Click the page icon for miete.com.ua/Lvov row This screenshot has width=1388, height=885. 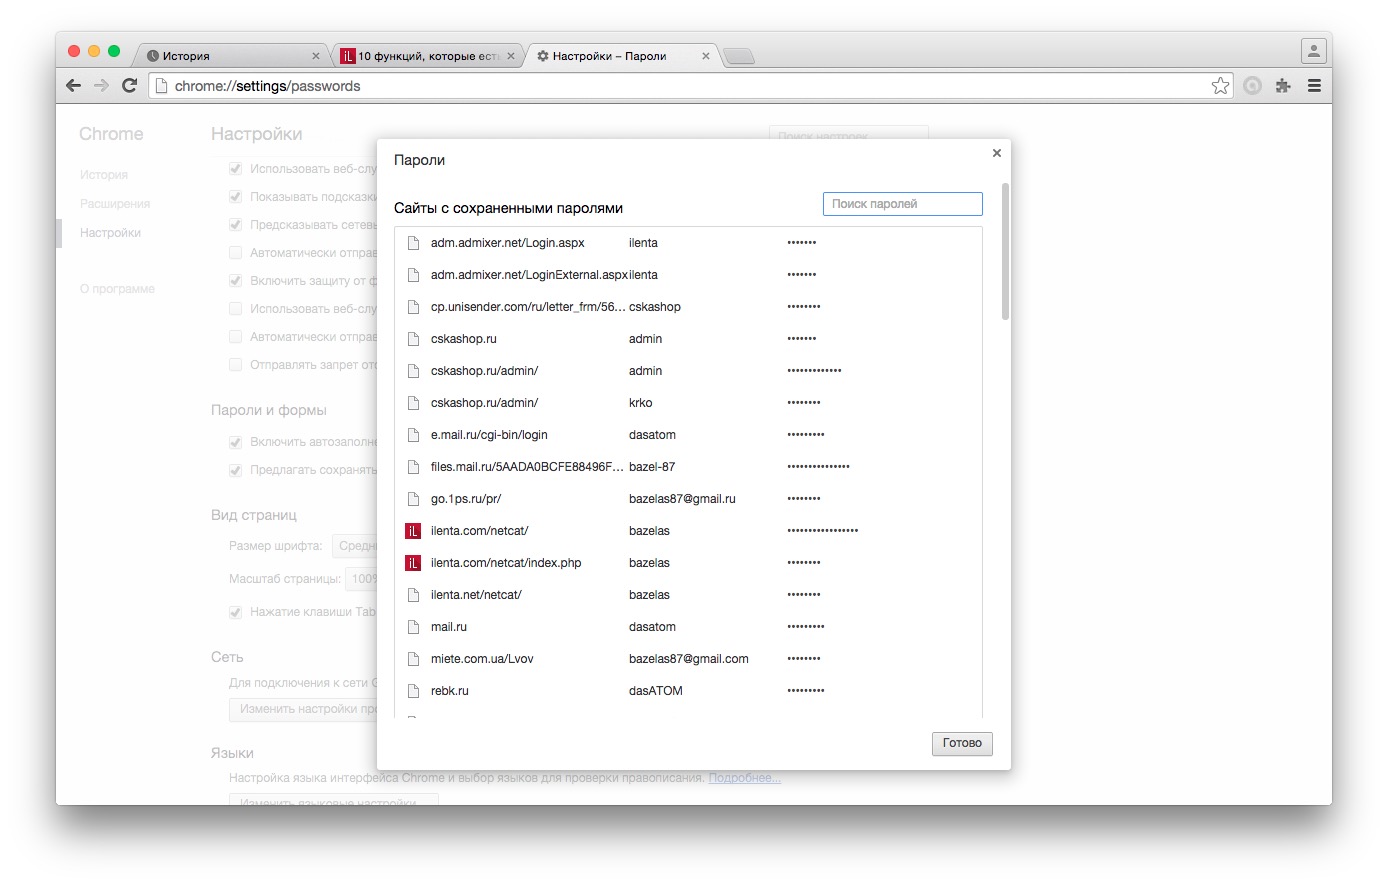click(x=413, y=659)
